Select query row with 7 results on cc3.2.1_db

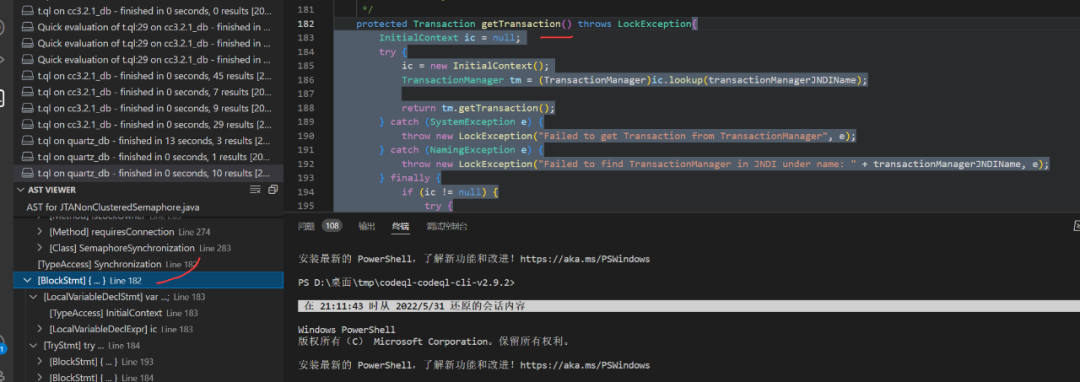coord(148,92)
